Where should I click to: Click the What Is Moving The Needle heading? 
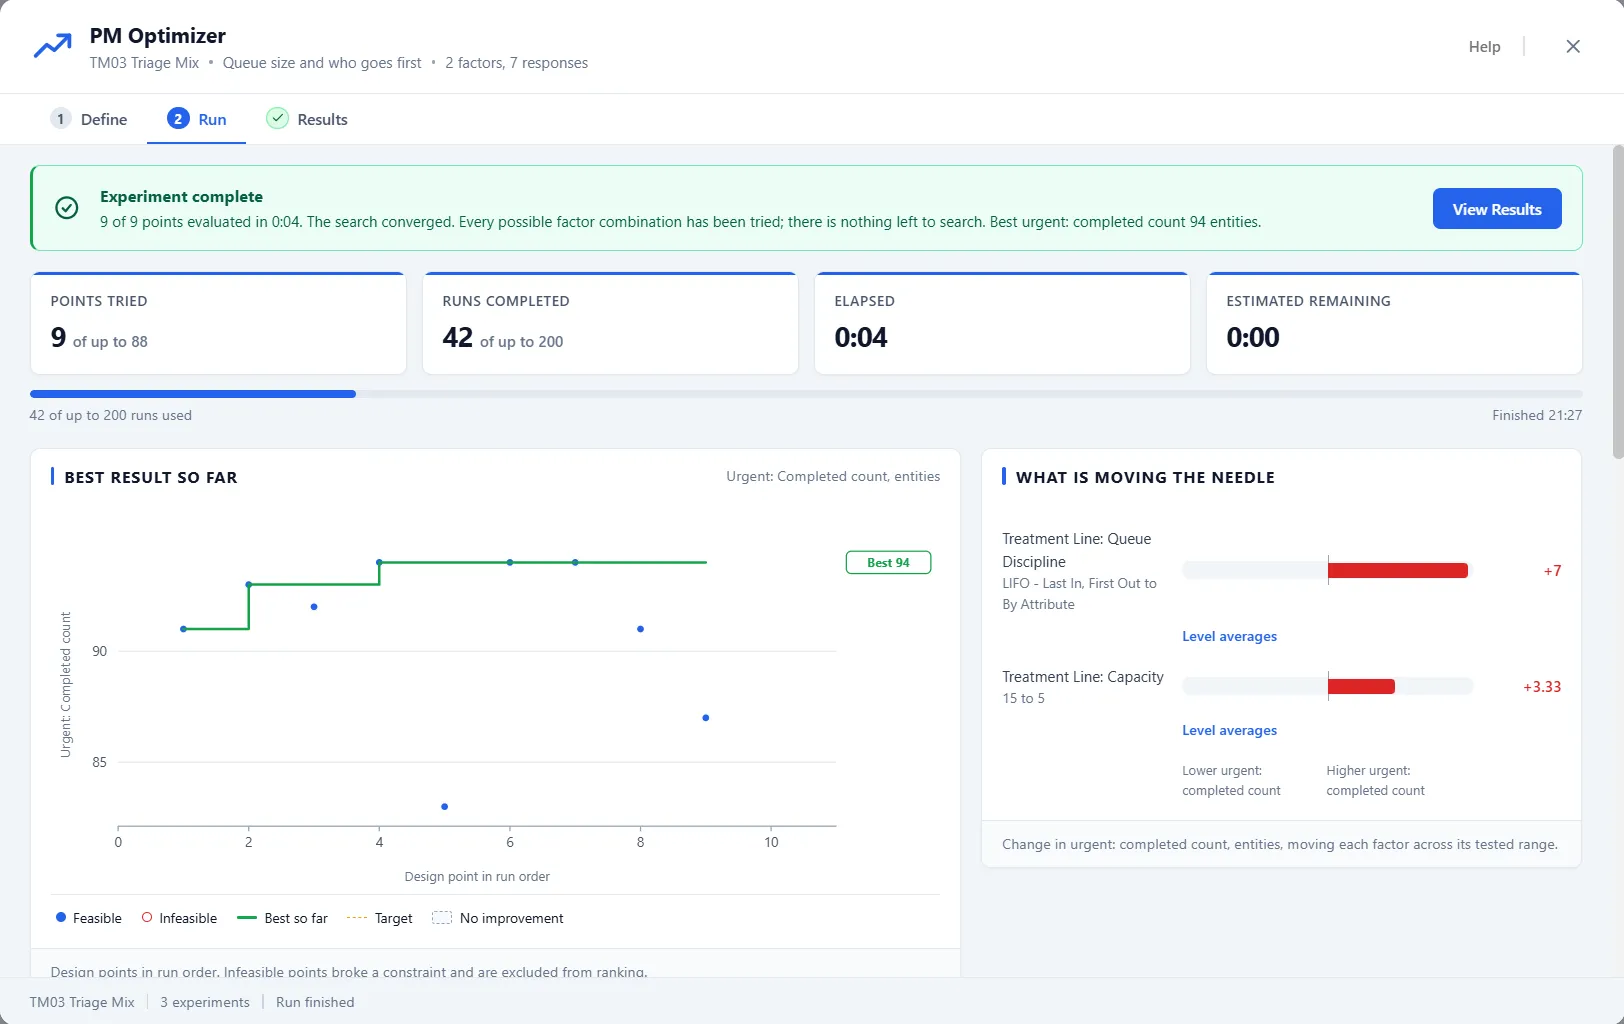pyautogui.click(x=1145, y=478)
